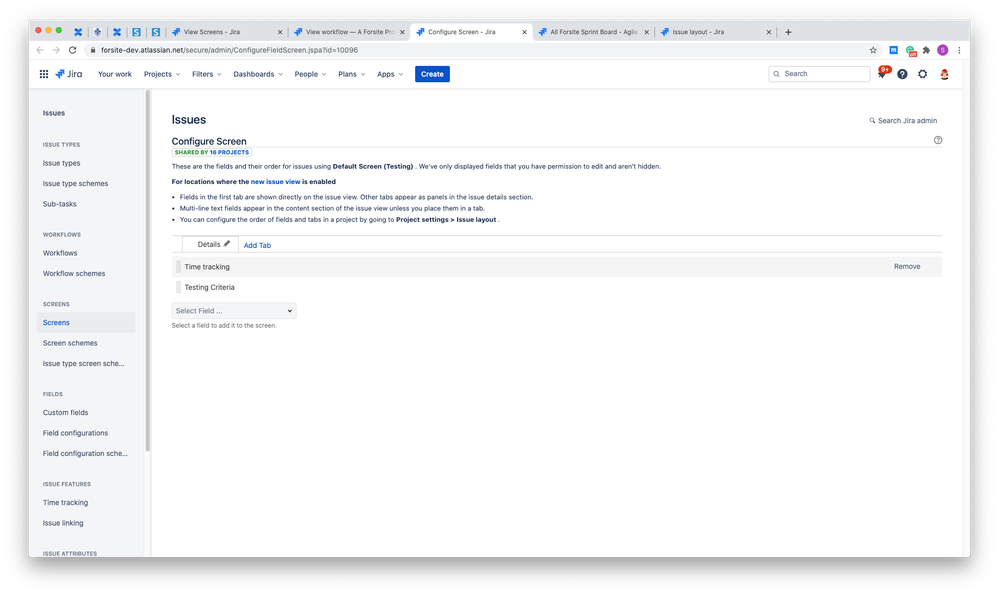The width and height of the screenshot is (999, 595).
Task: Open Custom fields in the sidebar
Action: pos(66,413)
